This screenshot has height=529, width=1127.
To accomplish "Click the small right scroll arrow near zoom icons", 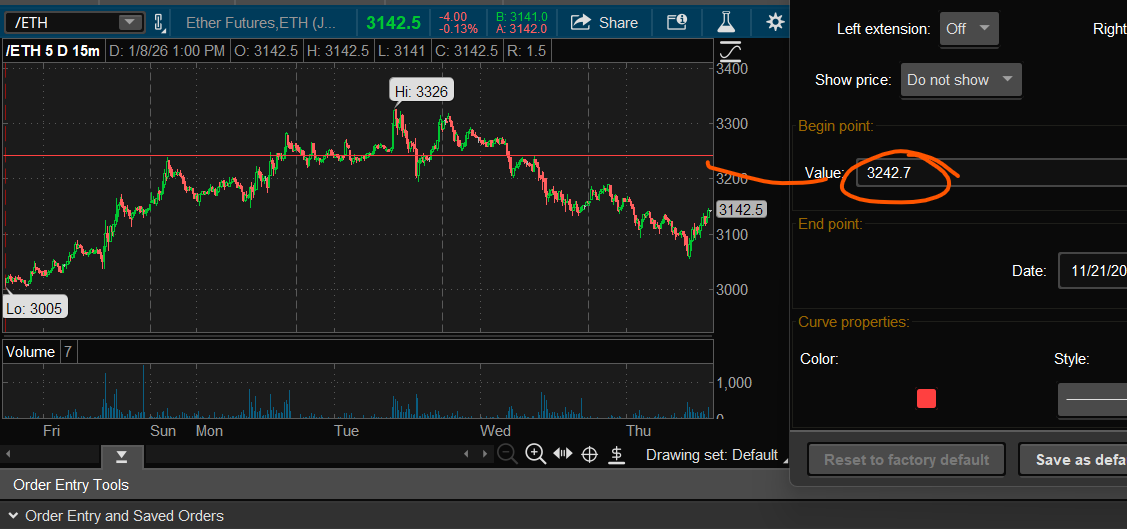I will (x=486, y=454).
